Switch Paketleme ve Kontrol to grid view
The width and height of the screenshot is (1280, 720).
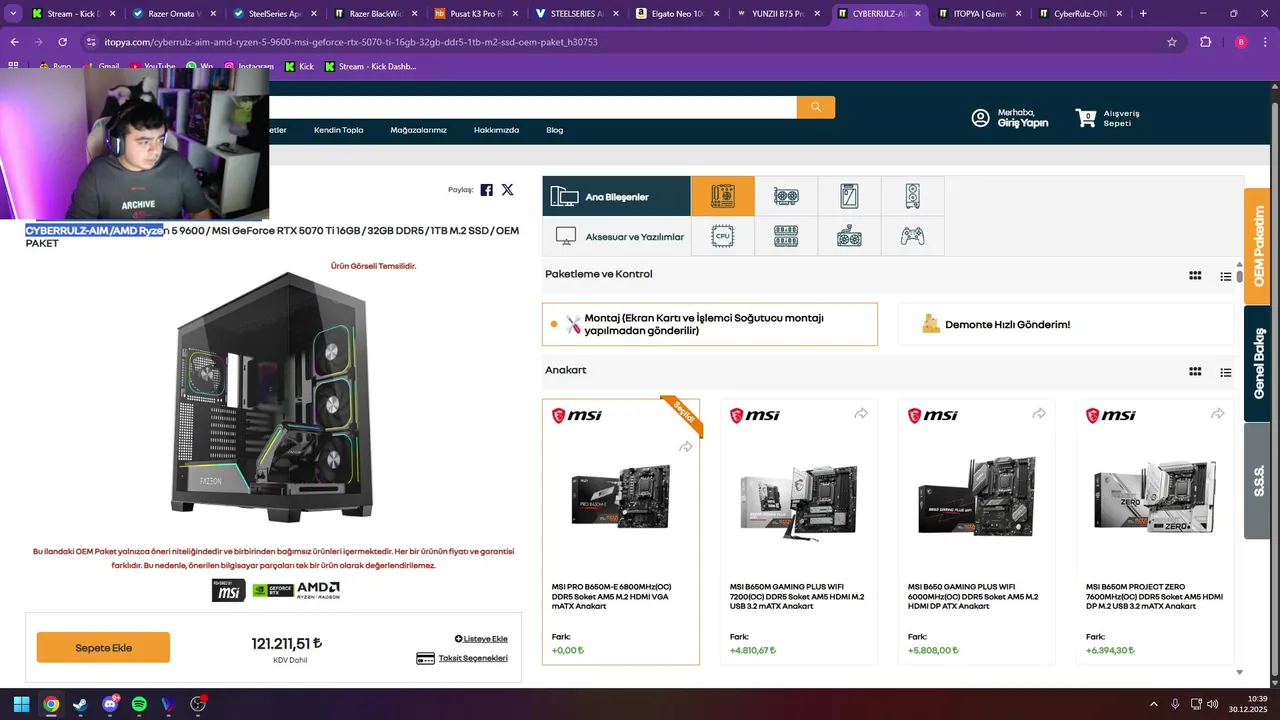1195,276
